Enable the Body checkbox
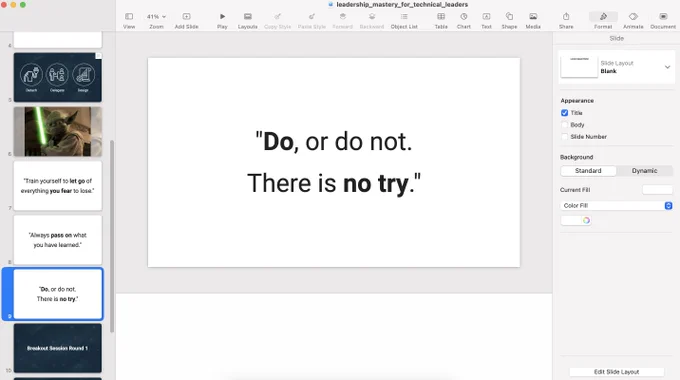Screen dimensions: 680x380 tap(564, 124)
